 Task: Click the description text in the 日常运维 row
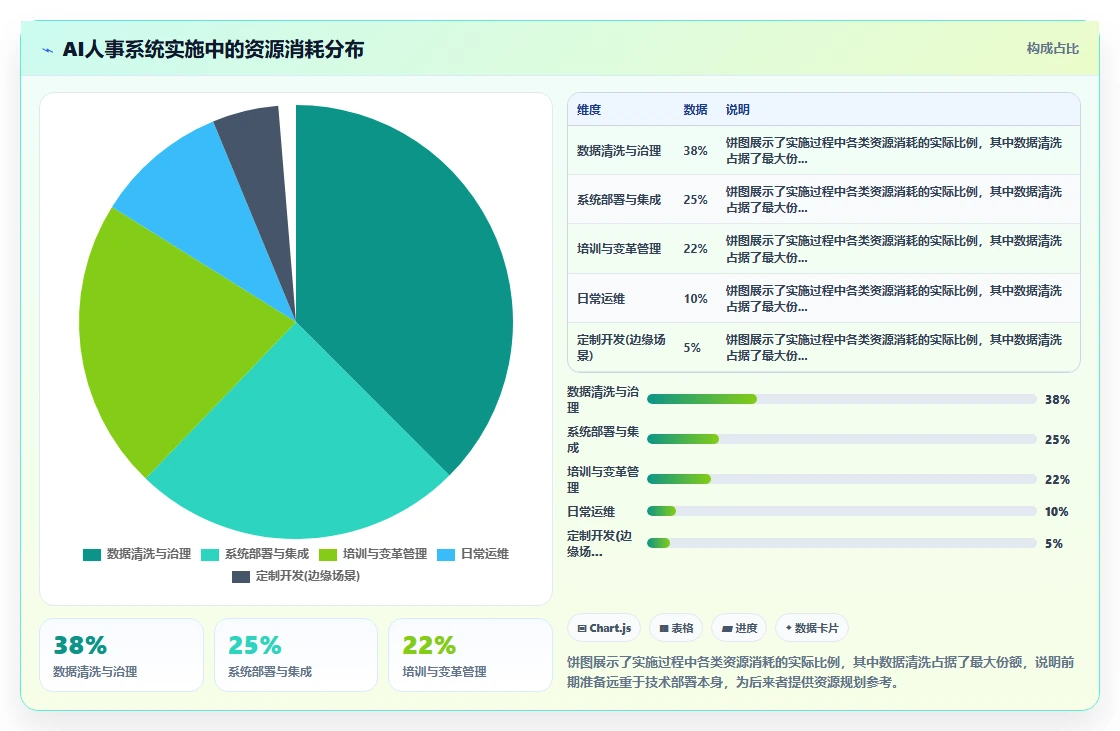click(x=894, y=299)
